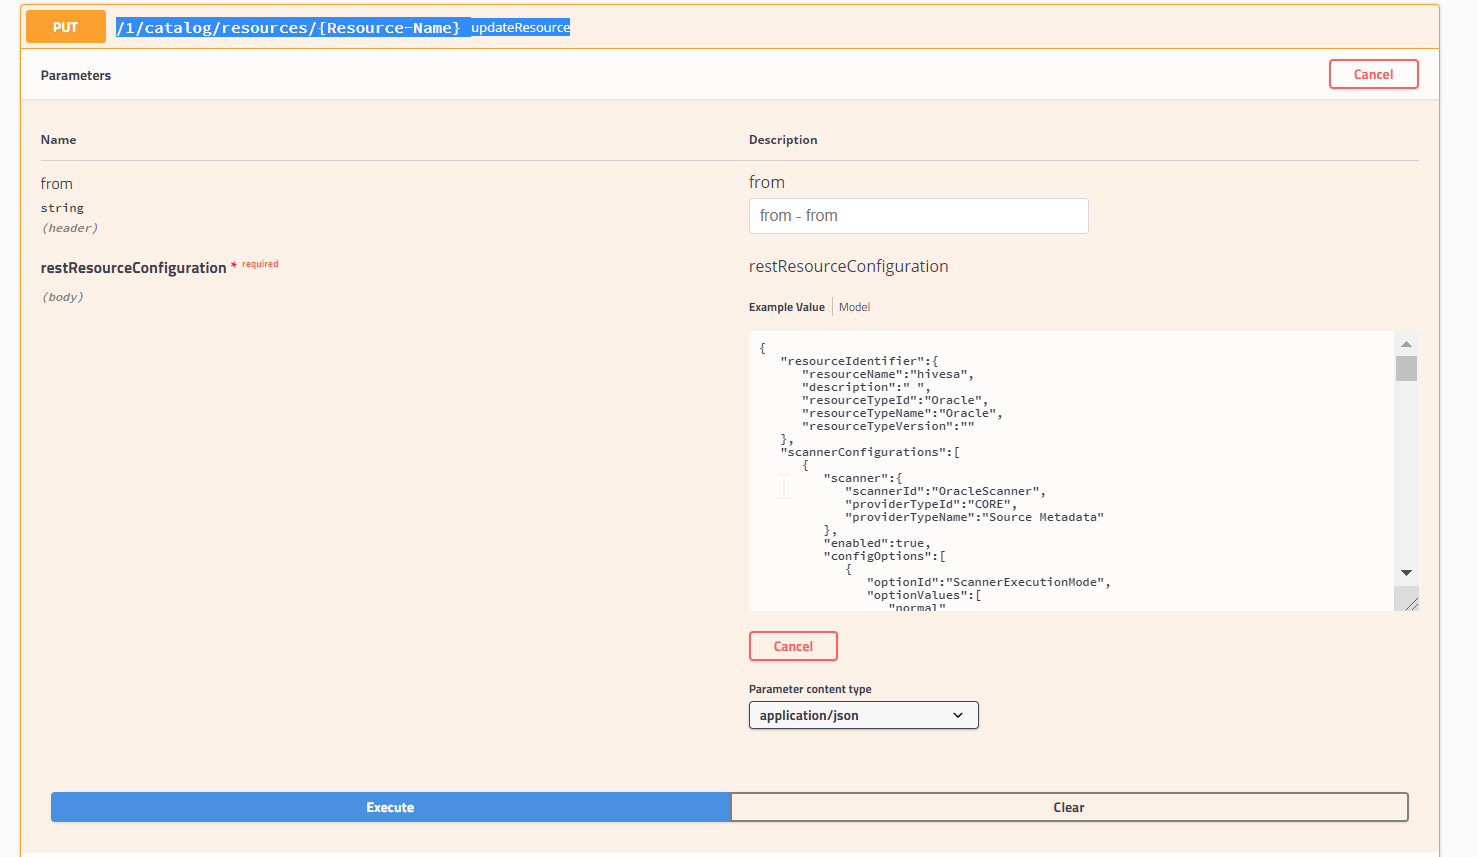
Task: Click the orange PUT method badge
Action: tap(65, 27)
